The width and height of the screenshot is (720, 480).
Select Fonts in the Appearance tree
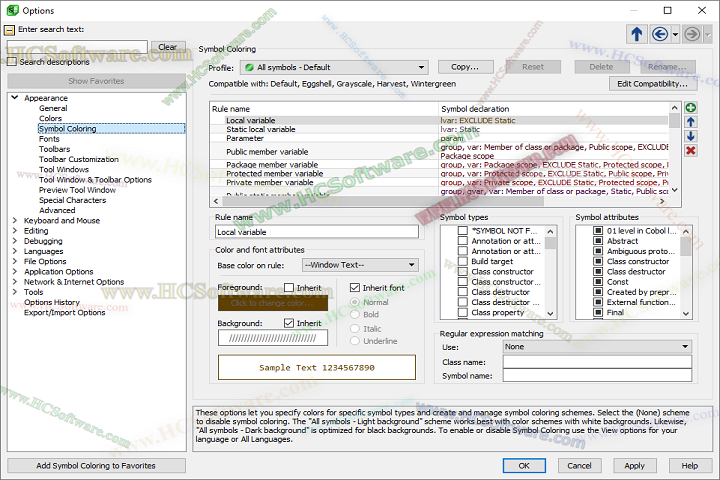pyautogui.click(x=49, y=140)
